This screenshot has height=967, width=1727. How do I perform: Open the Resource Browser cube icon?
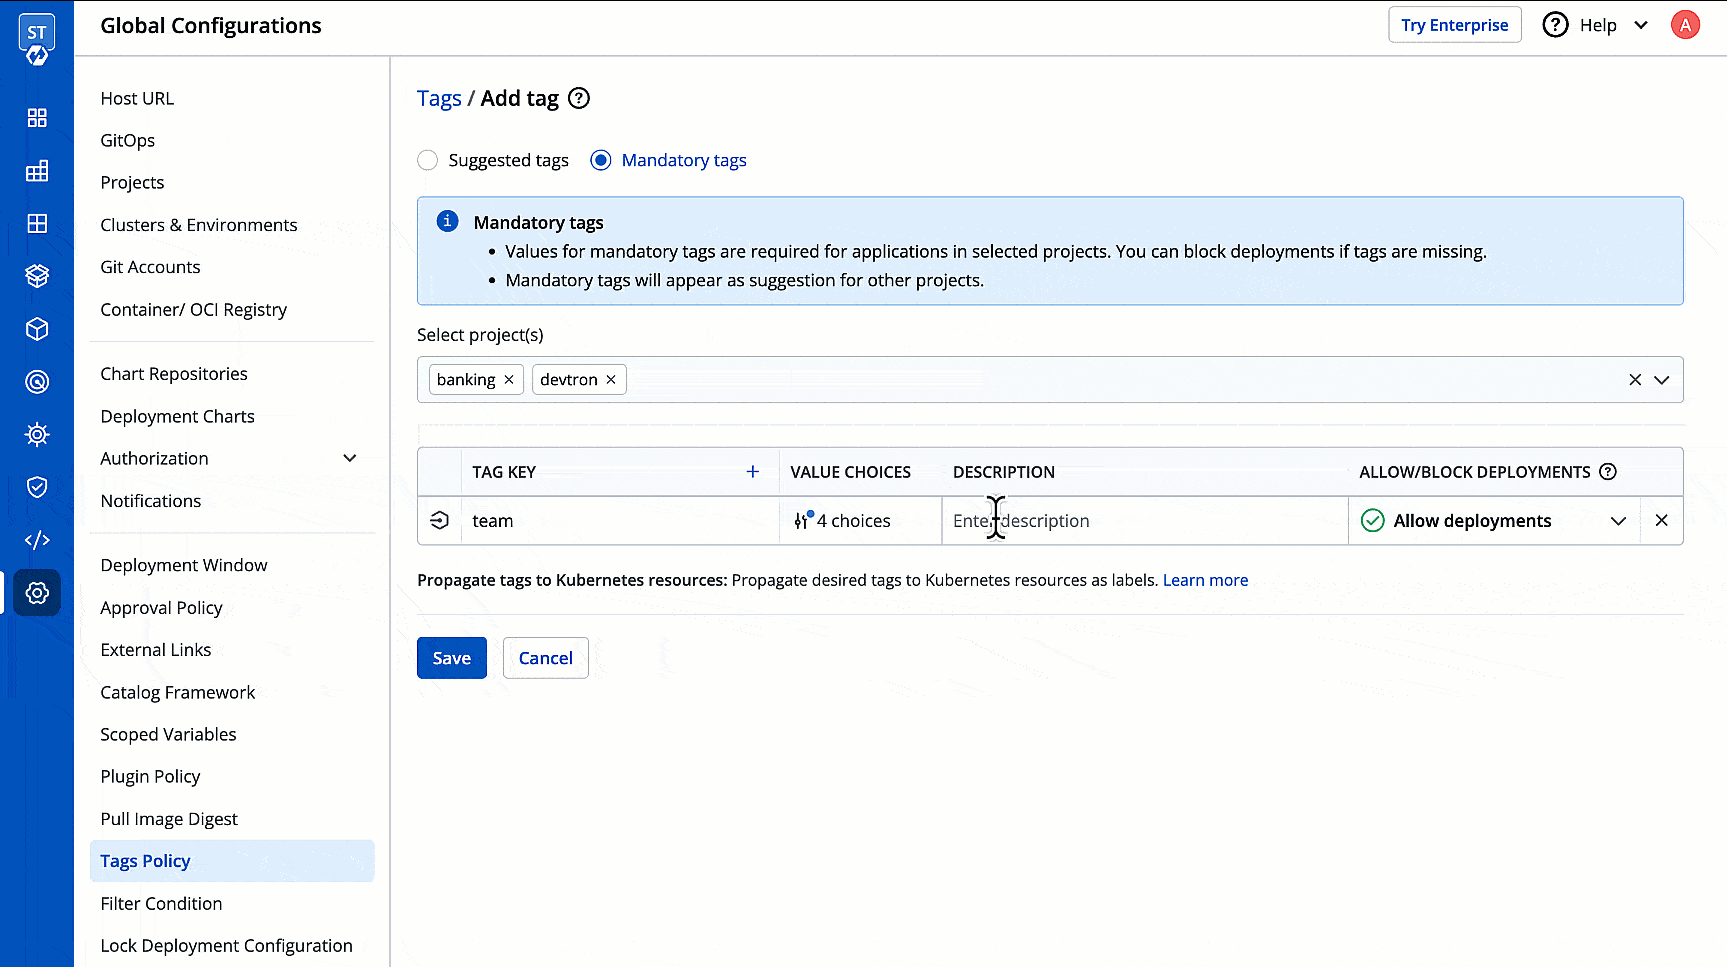coord(37,328)
